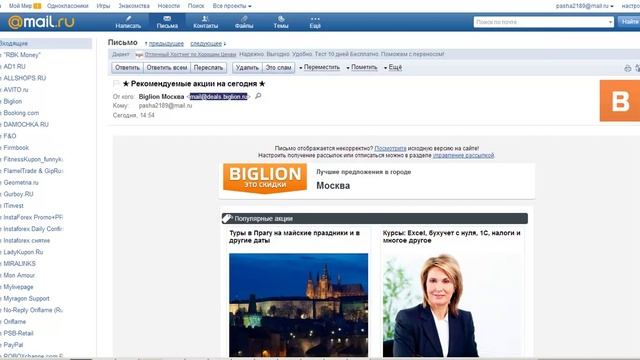Select the "RBK Money" folder
The width and height of the screenshot is (640, 360).
coord(22,55)
